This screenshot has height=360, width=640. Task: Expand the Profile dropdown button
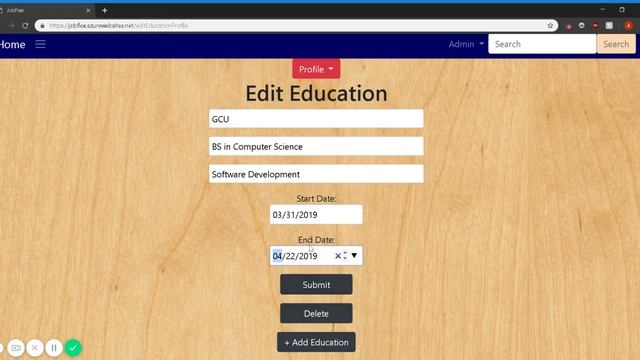[x=316, y=69]
